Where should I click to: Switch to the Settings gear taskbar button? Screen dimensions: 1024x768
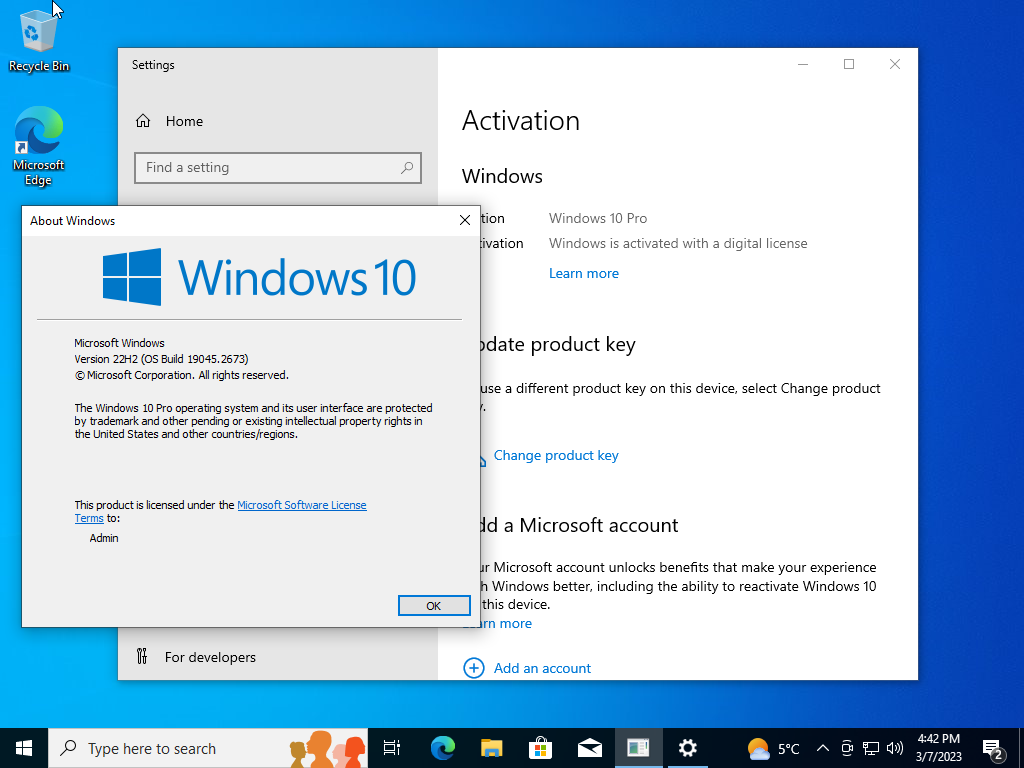[687, 748]
